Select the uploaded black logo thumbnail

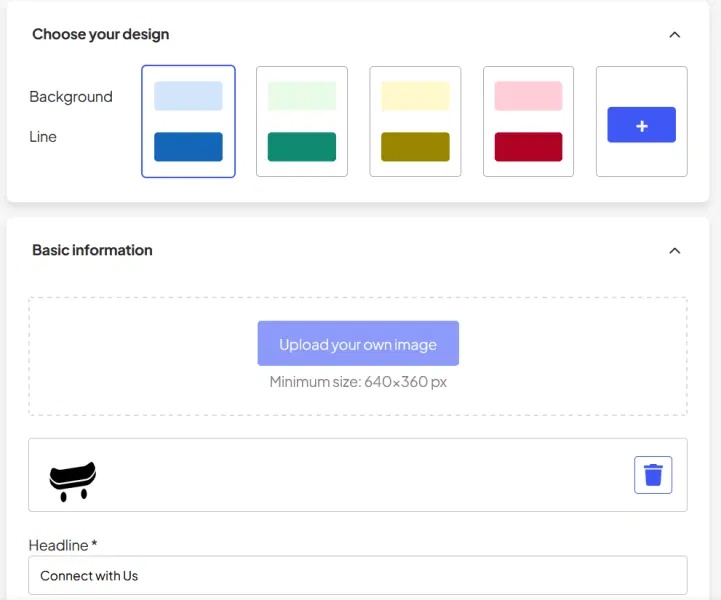coord(72,479)
